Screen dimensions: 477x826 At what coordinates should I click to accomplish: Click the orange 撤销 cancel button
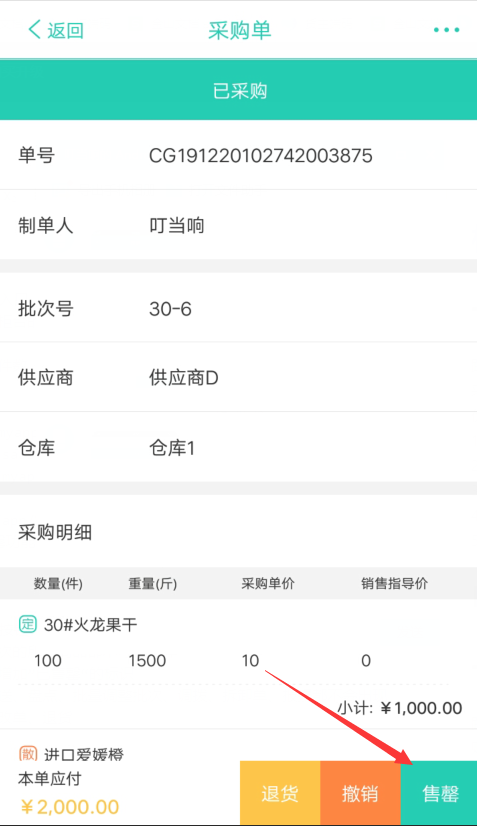[x=361, y=793]
